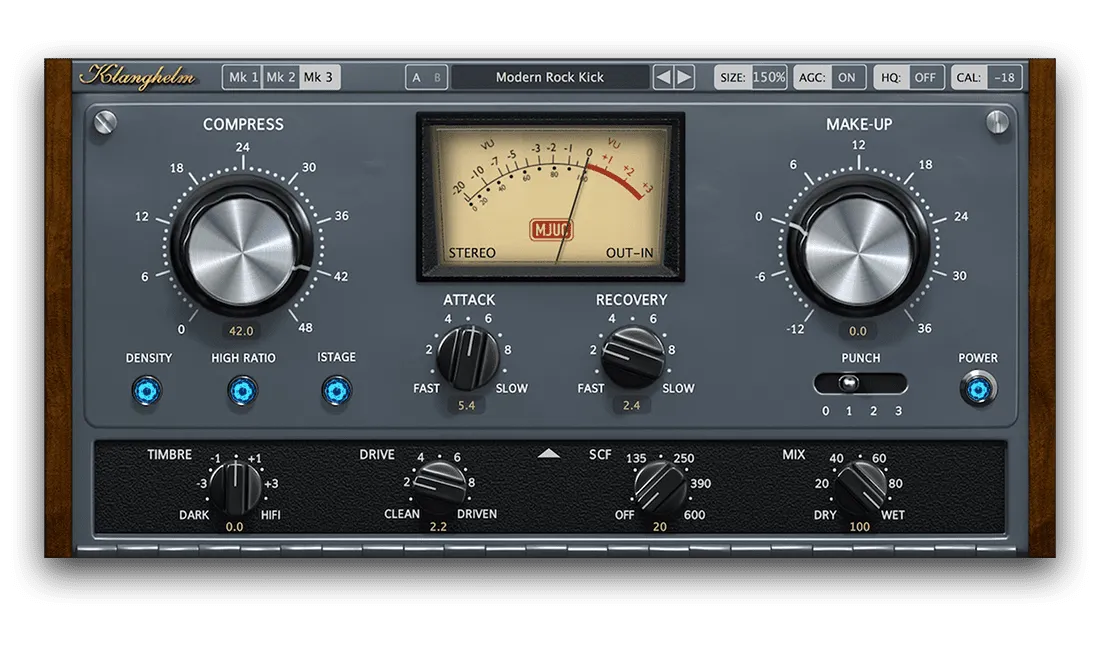Click the TIMBRE knob
Image resolution: width=1100 pixels, height=660 pixels.
point(236,487)
